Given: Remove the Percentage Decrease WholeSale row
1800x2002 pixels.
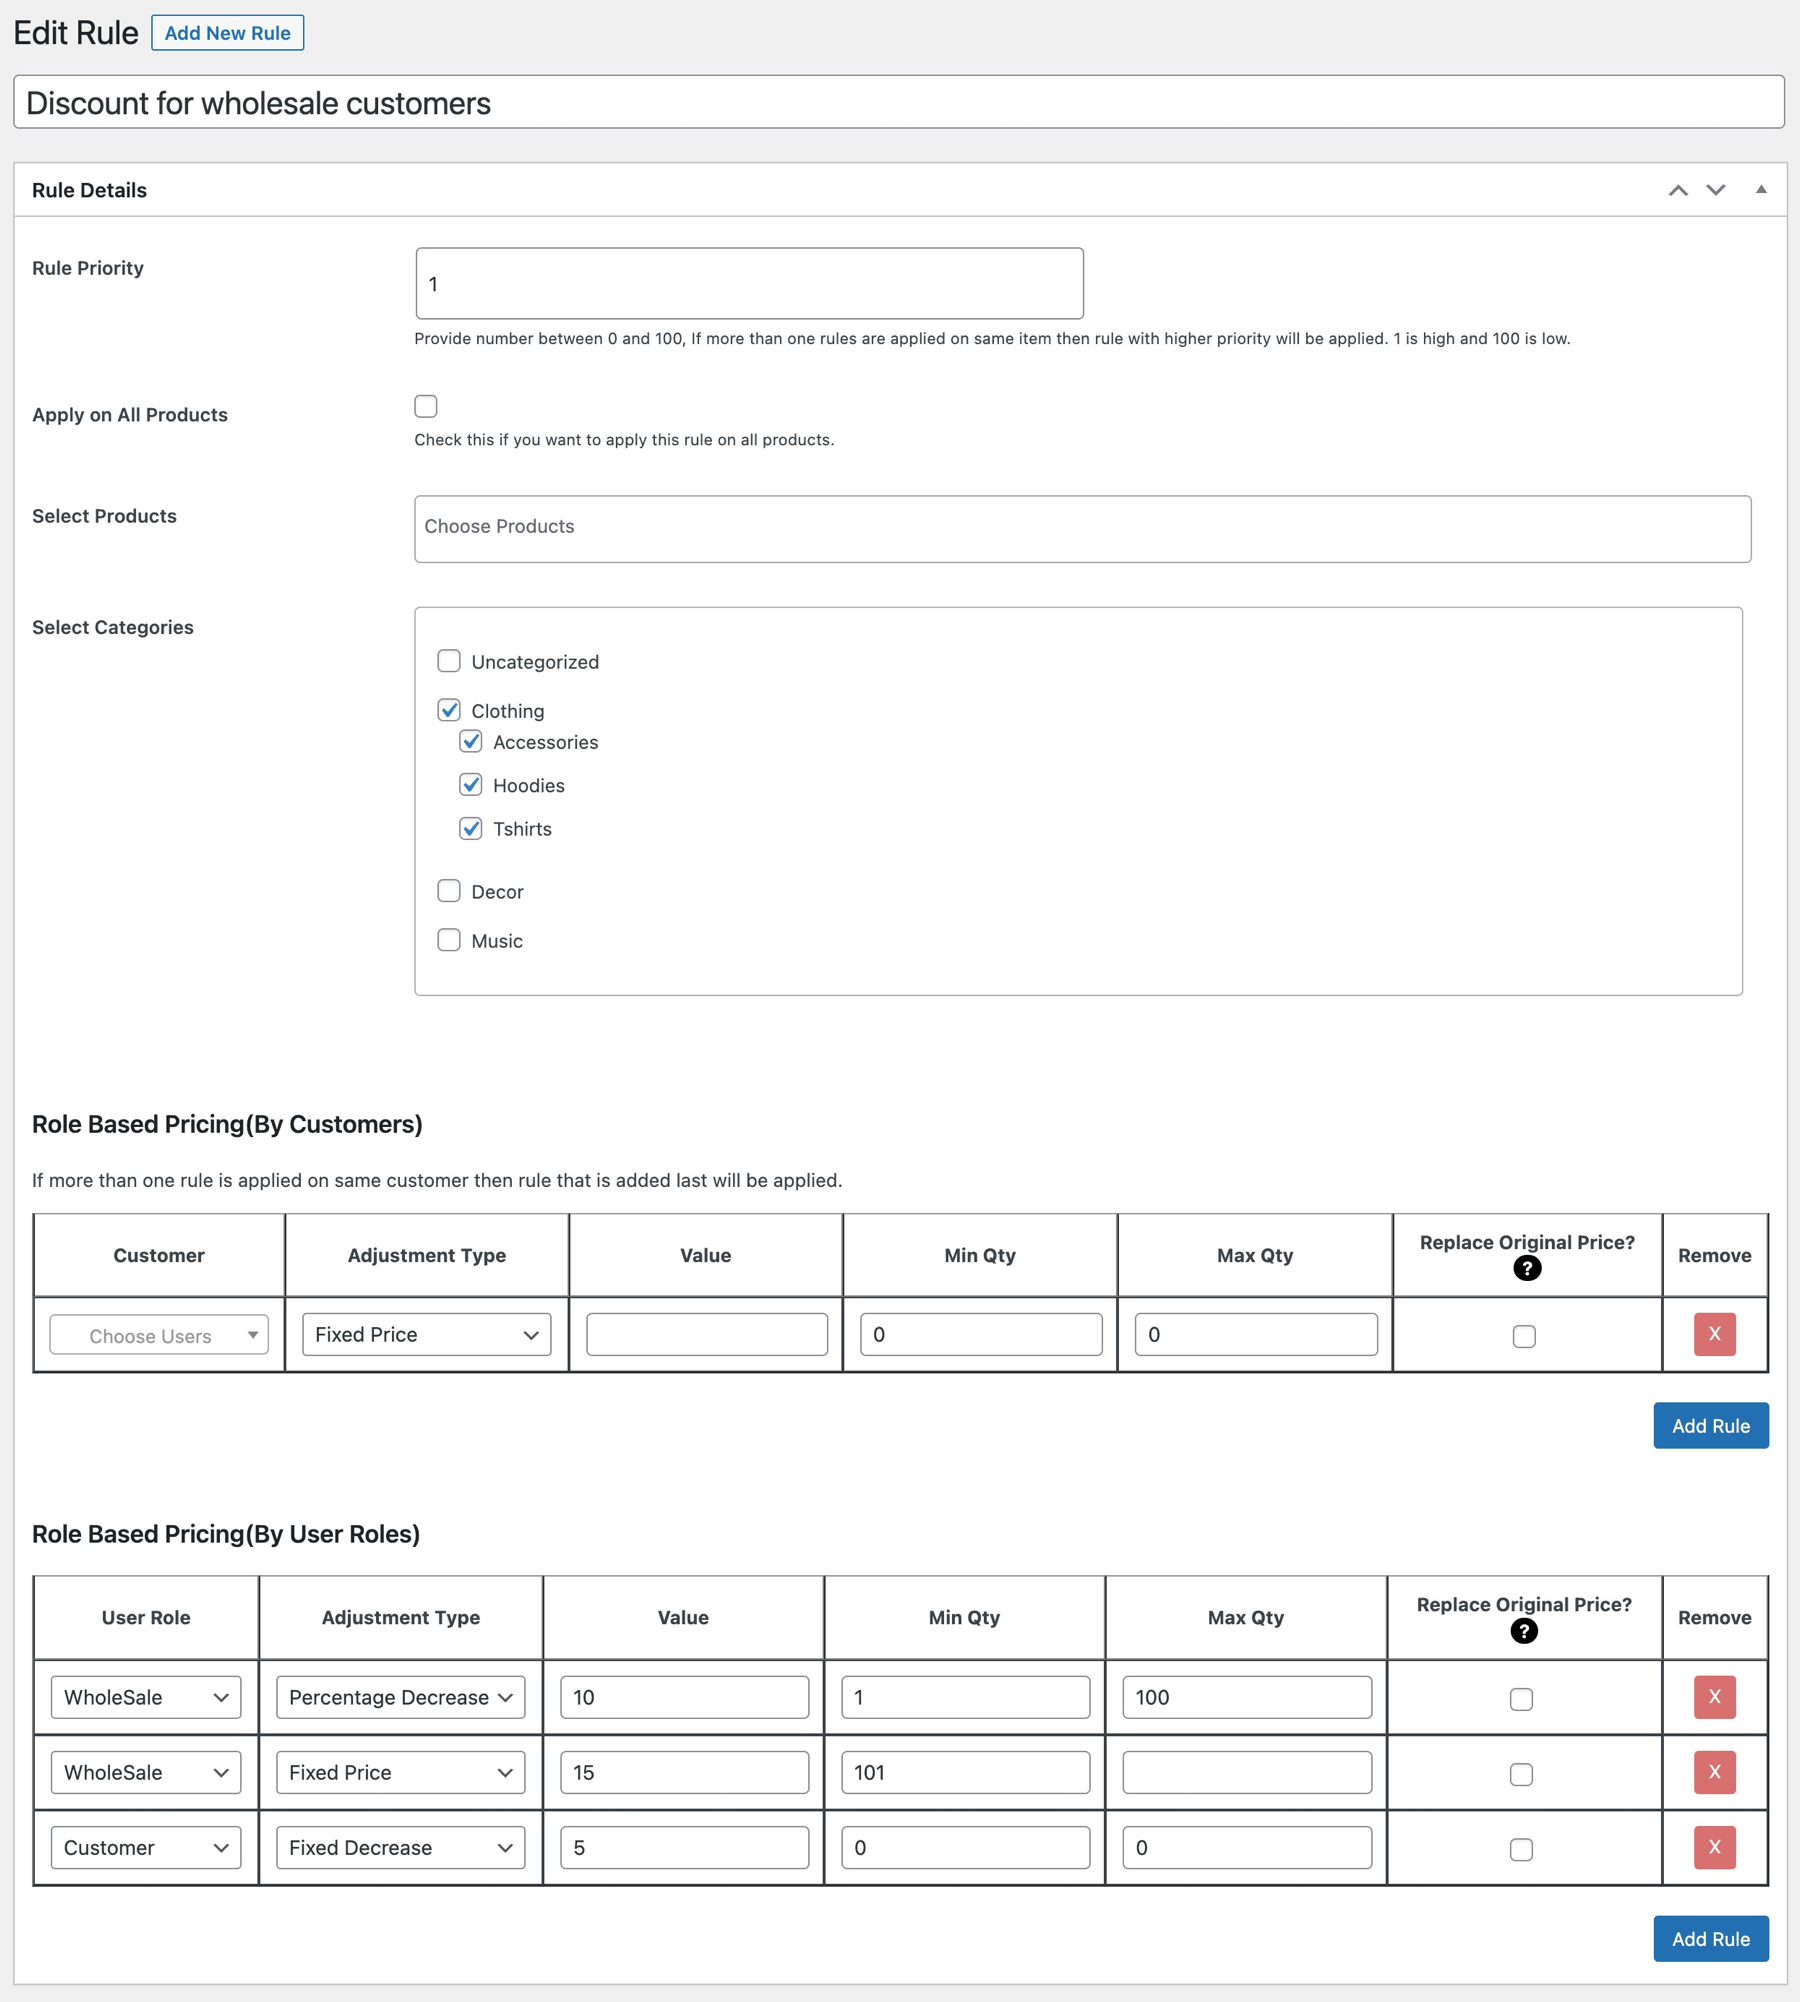Looking at the screenshot, I should [x=1714, y=1697].
